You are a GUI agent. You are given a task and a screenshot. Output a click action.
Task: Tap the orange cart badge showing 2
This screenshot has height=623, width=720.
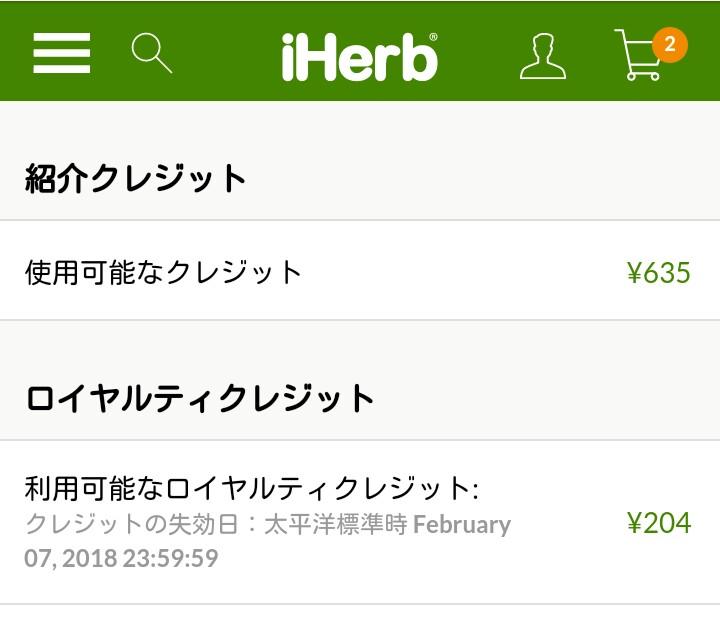click(669, 44)
